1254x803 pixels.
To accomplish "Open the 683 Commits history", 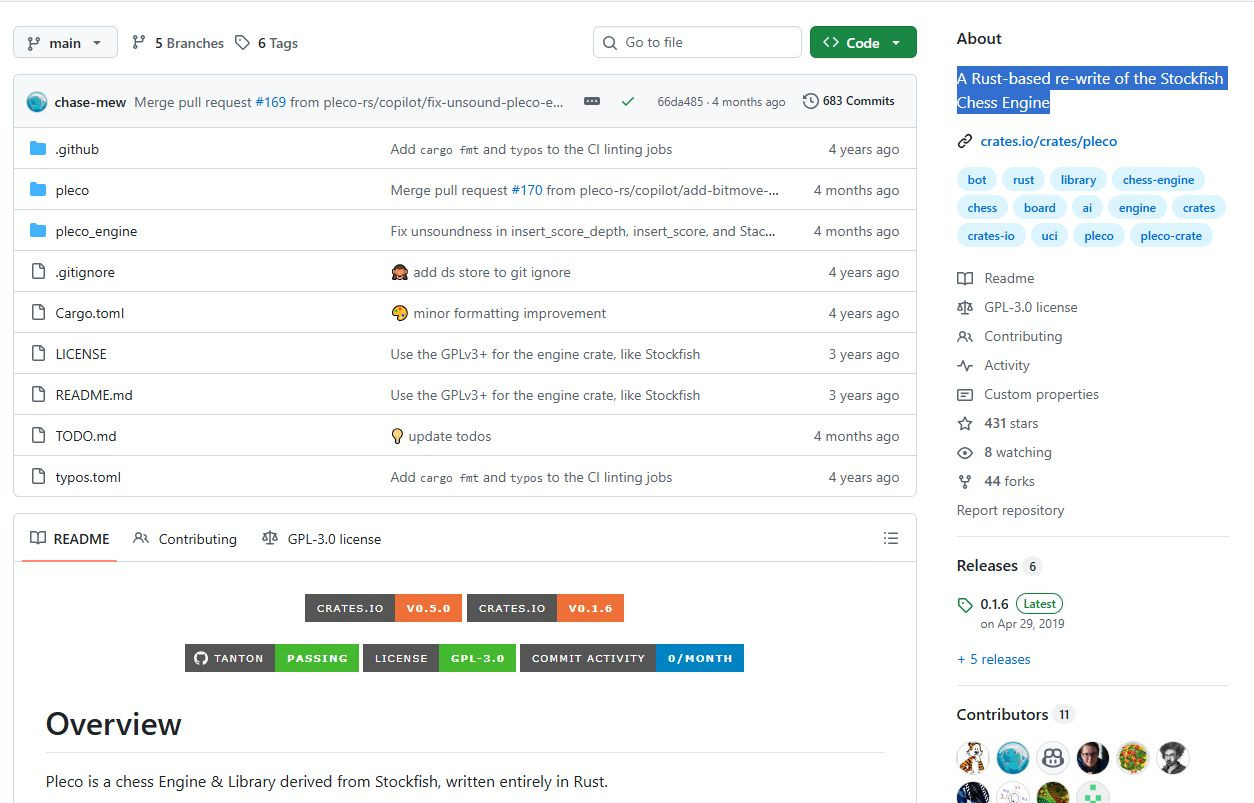I will (849, 101).
